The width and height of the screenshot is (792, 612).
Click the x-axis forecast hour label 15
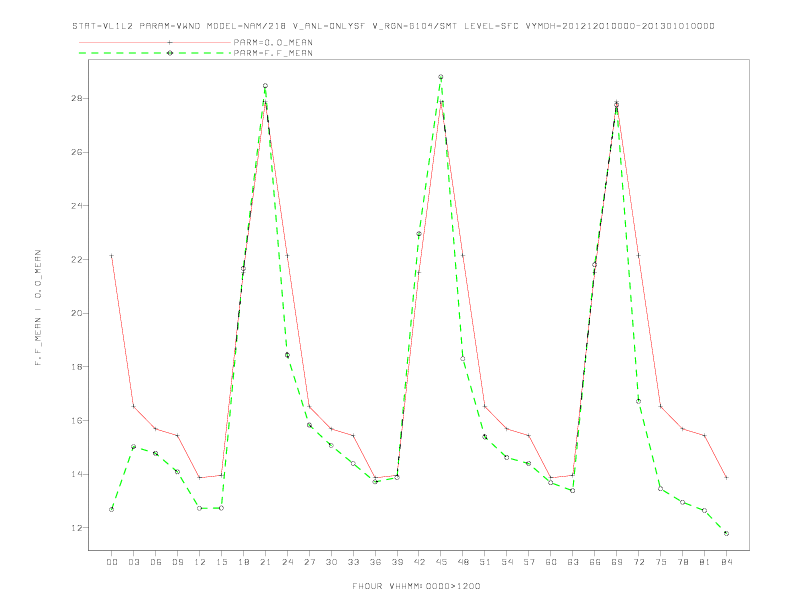pyautogui.click(x=221, y=562)
